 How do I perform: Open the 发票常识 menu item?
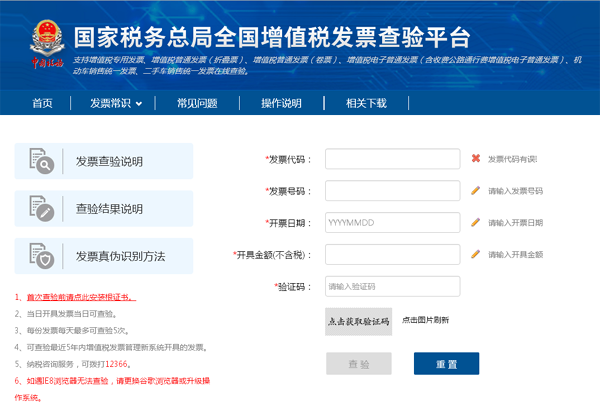[x=110, y=103]
